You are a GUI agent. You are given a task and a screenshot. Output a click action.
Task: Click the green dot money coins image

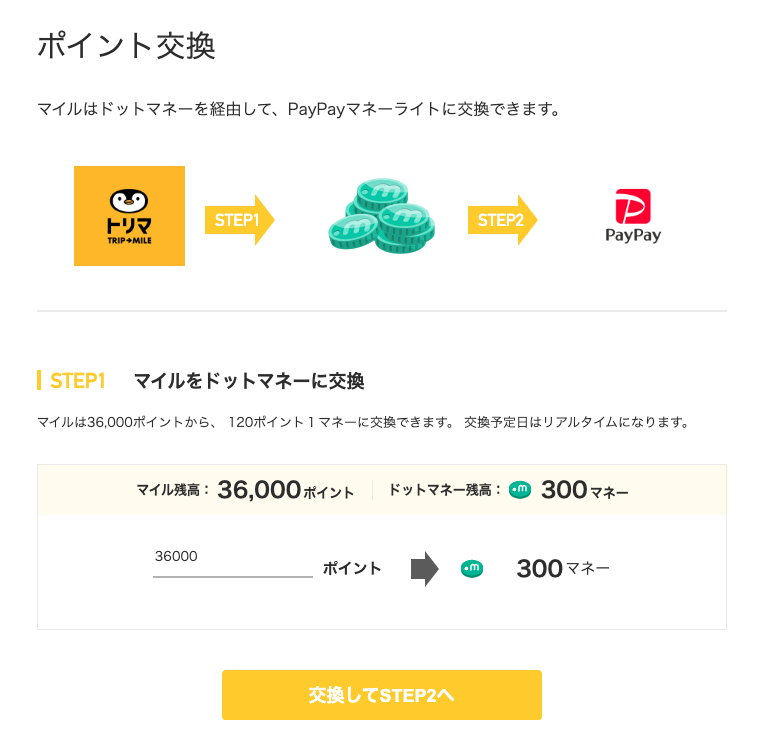coord(381,216)
